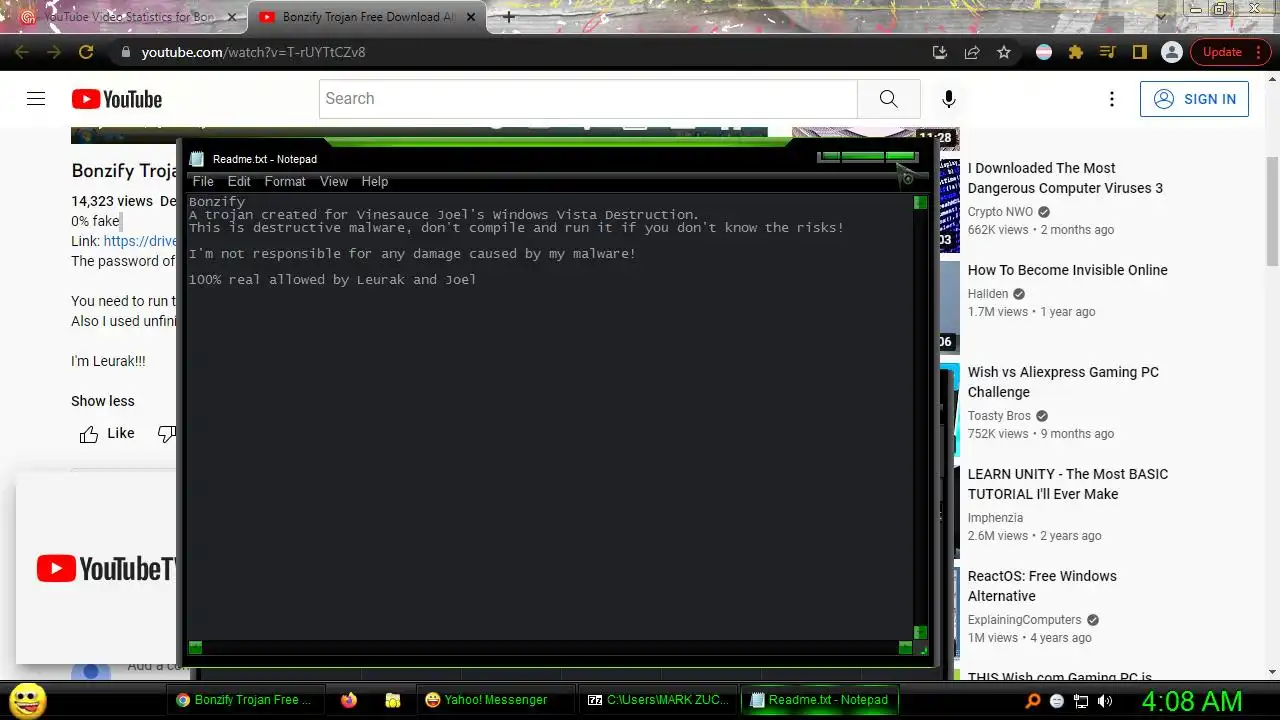This screenshot has width=1280, height=720.
Task: Open the flag-colored extension icon
Action: (1044, 52)
